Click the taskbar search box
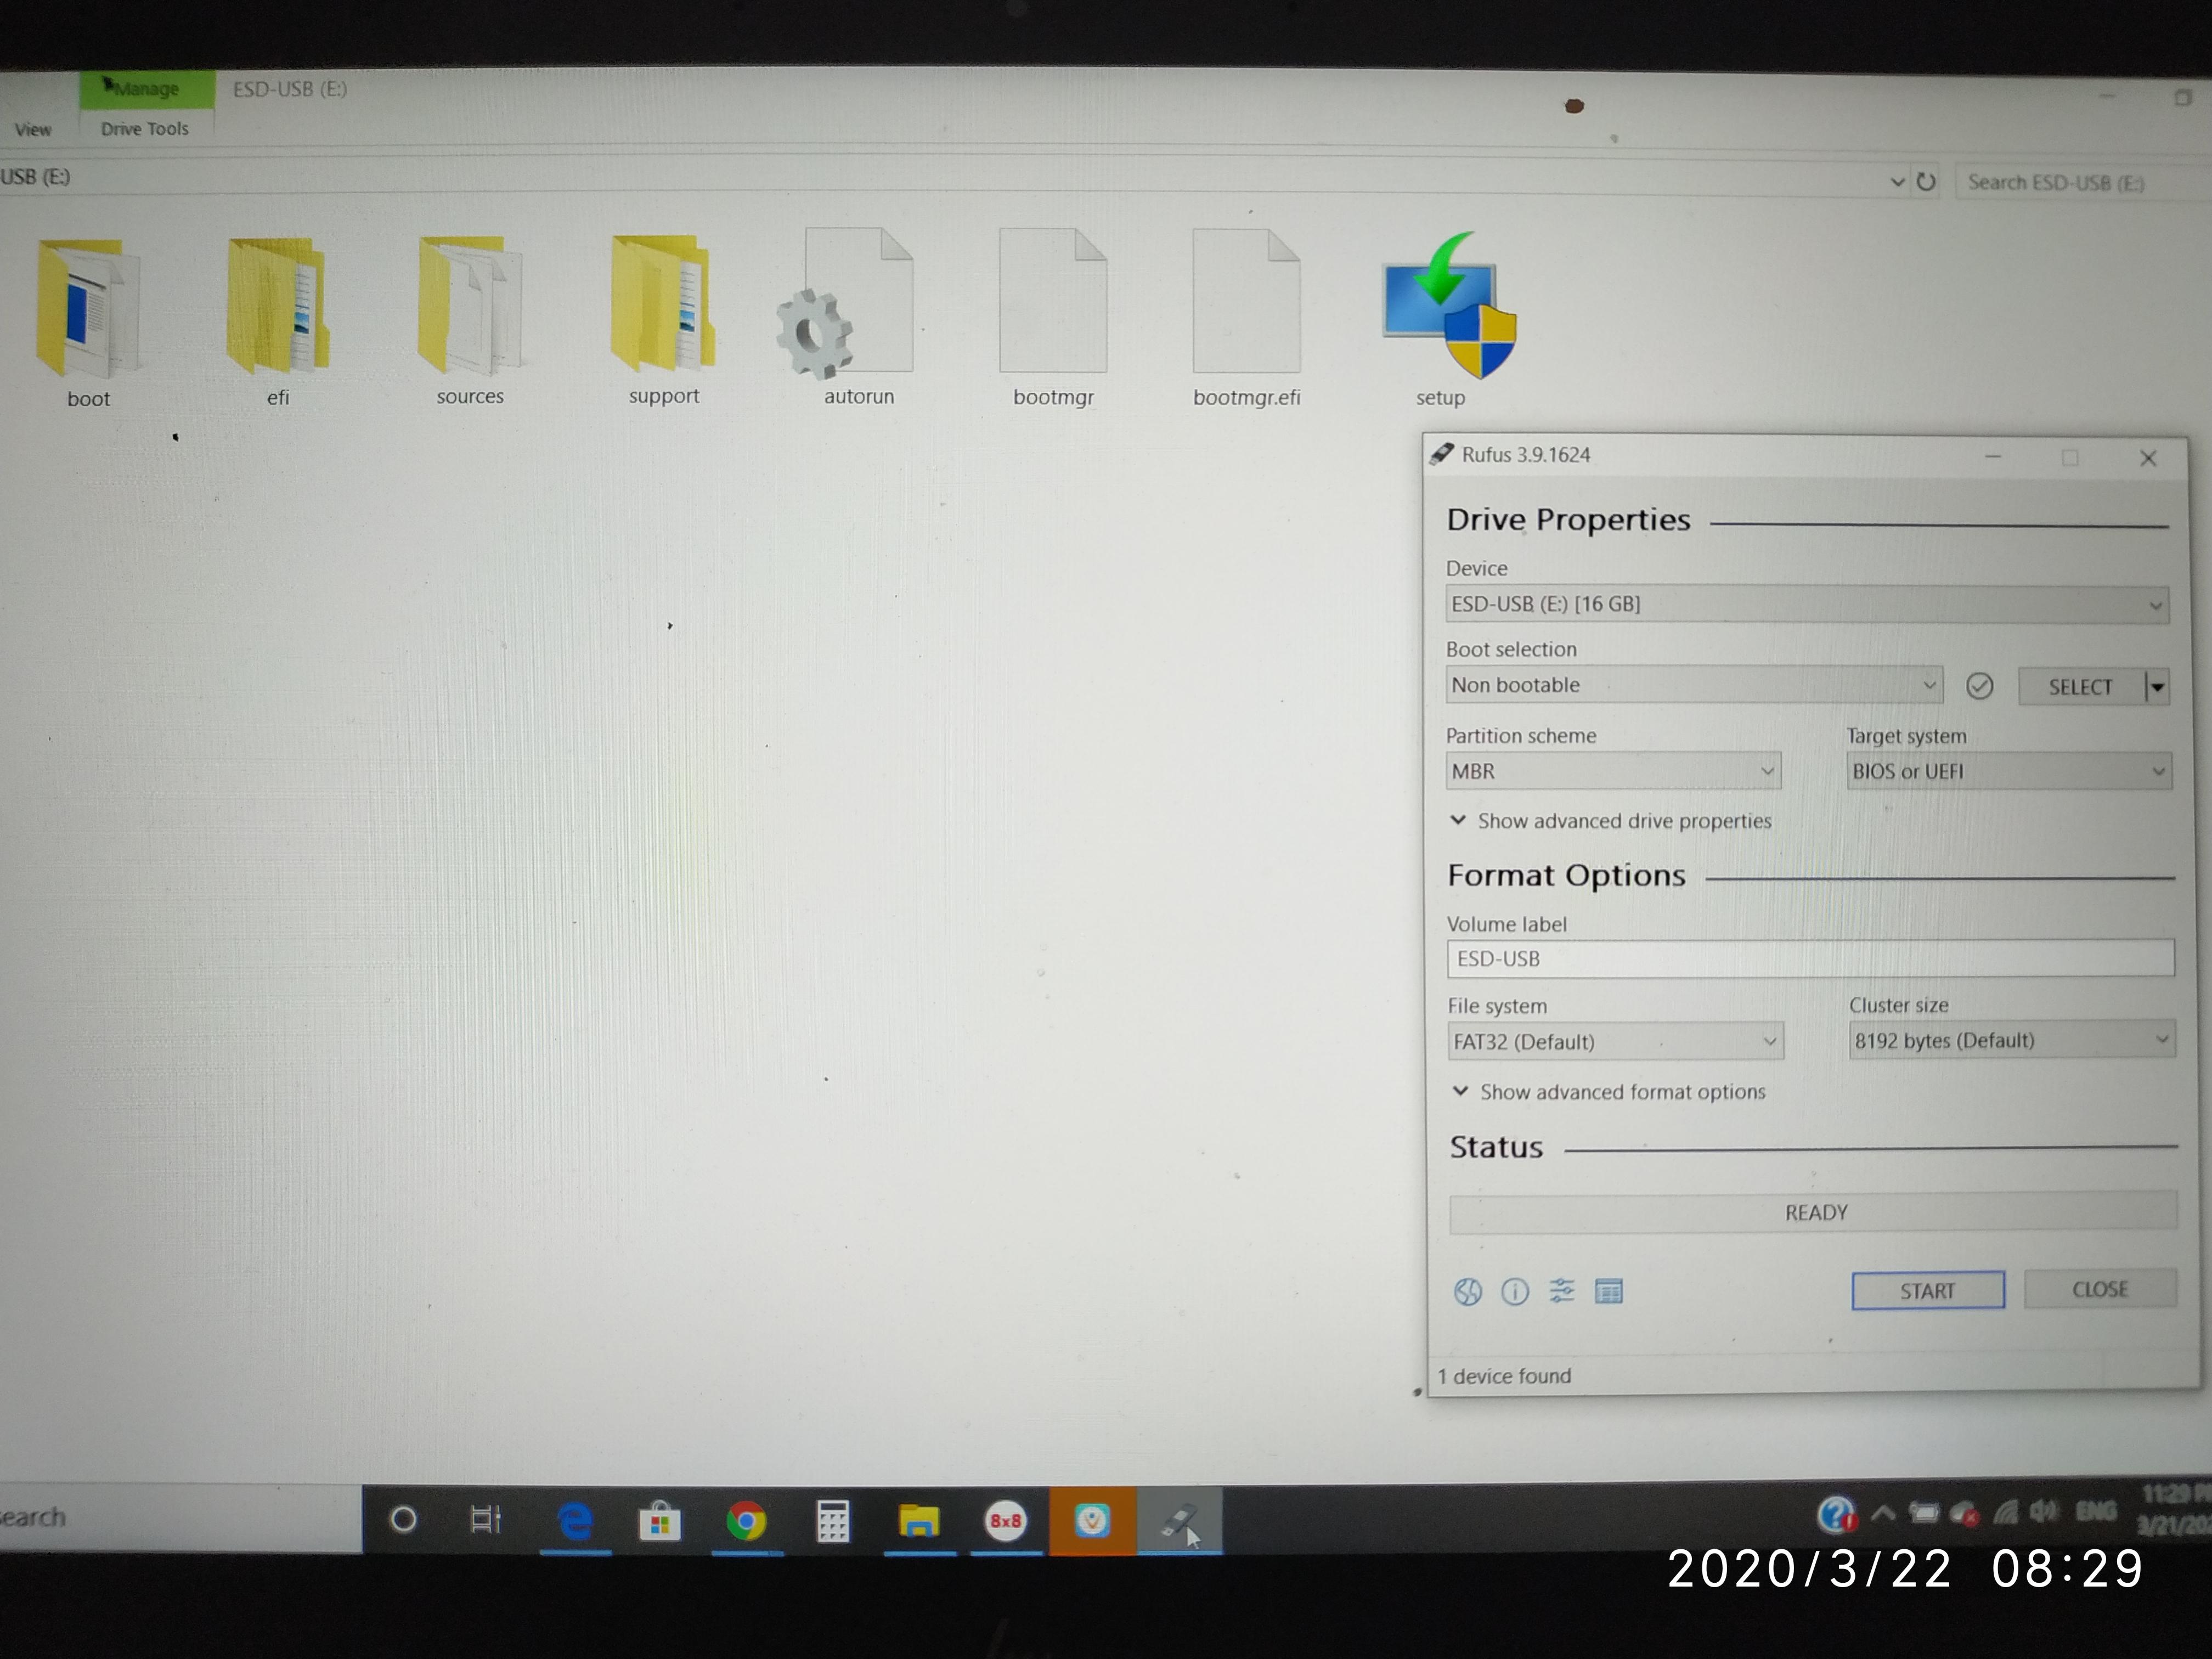The height and width of the screenshot is (1659, 2212). [180, 1518]
